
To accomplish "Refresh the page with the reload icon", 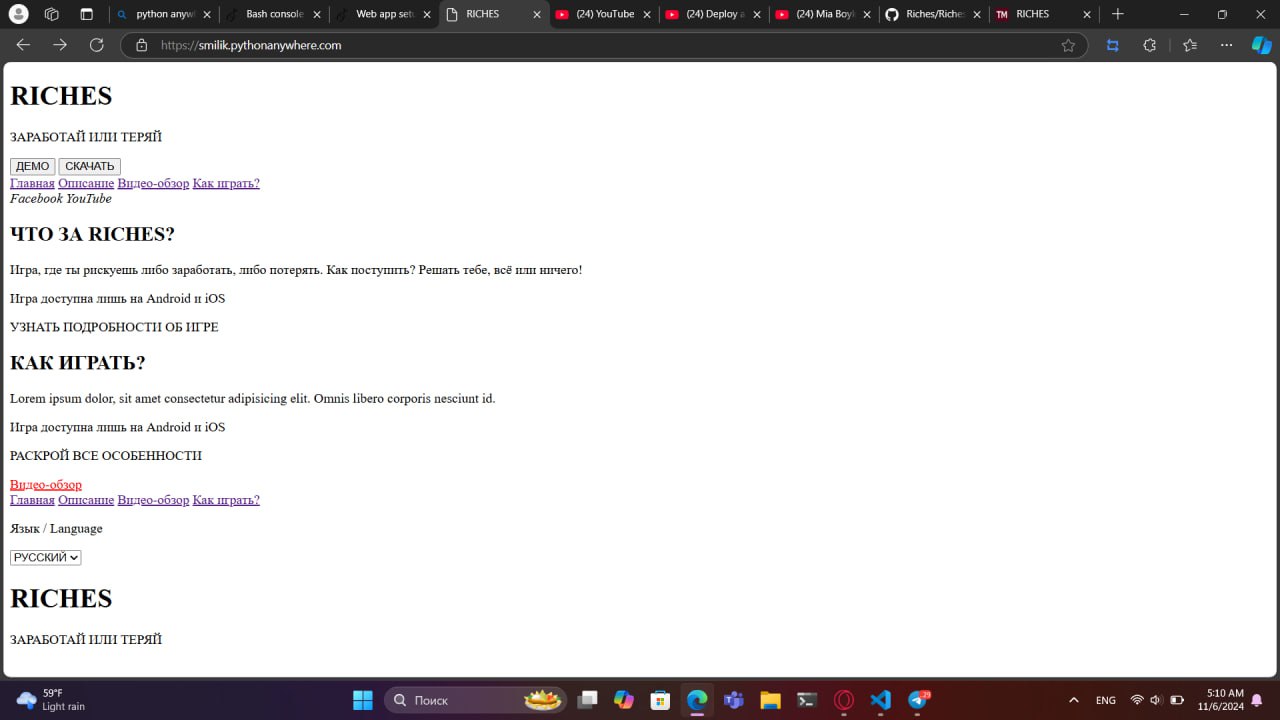I will tap(97, 45).
